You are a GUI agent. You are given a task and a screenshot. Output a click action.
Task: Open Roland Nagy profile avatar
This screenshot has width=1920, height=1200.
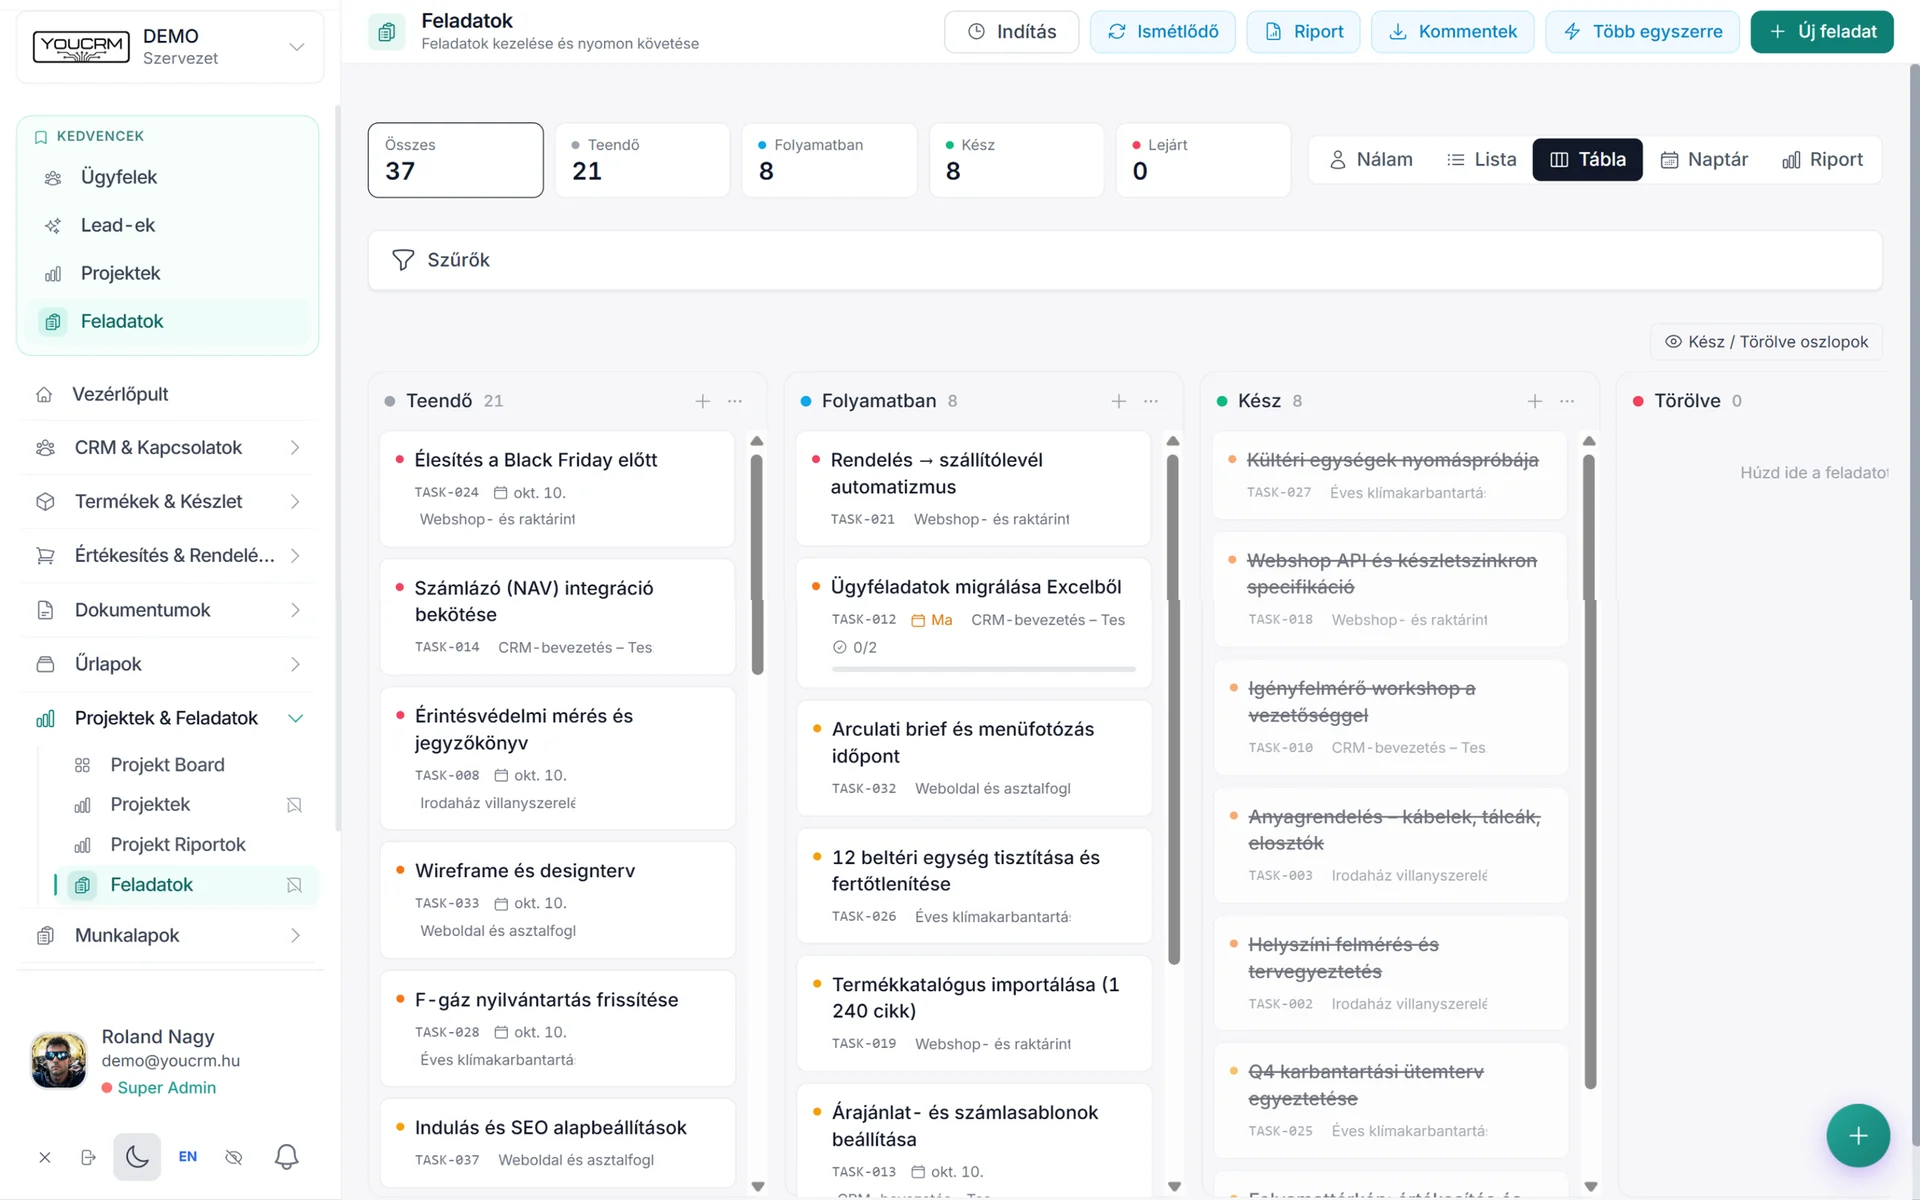coord(58,1061)
